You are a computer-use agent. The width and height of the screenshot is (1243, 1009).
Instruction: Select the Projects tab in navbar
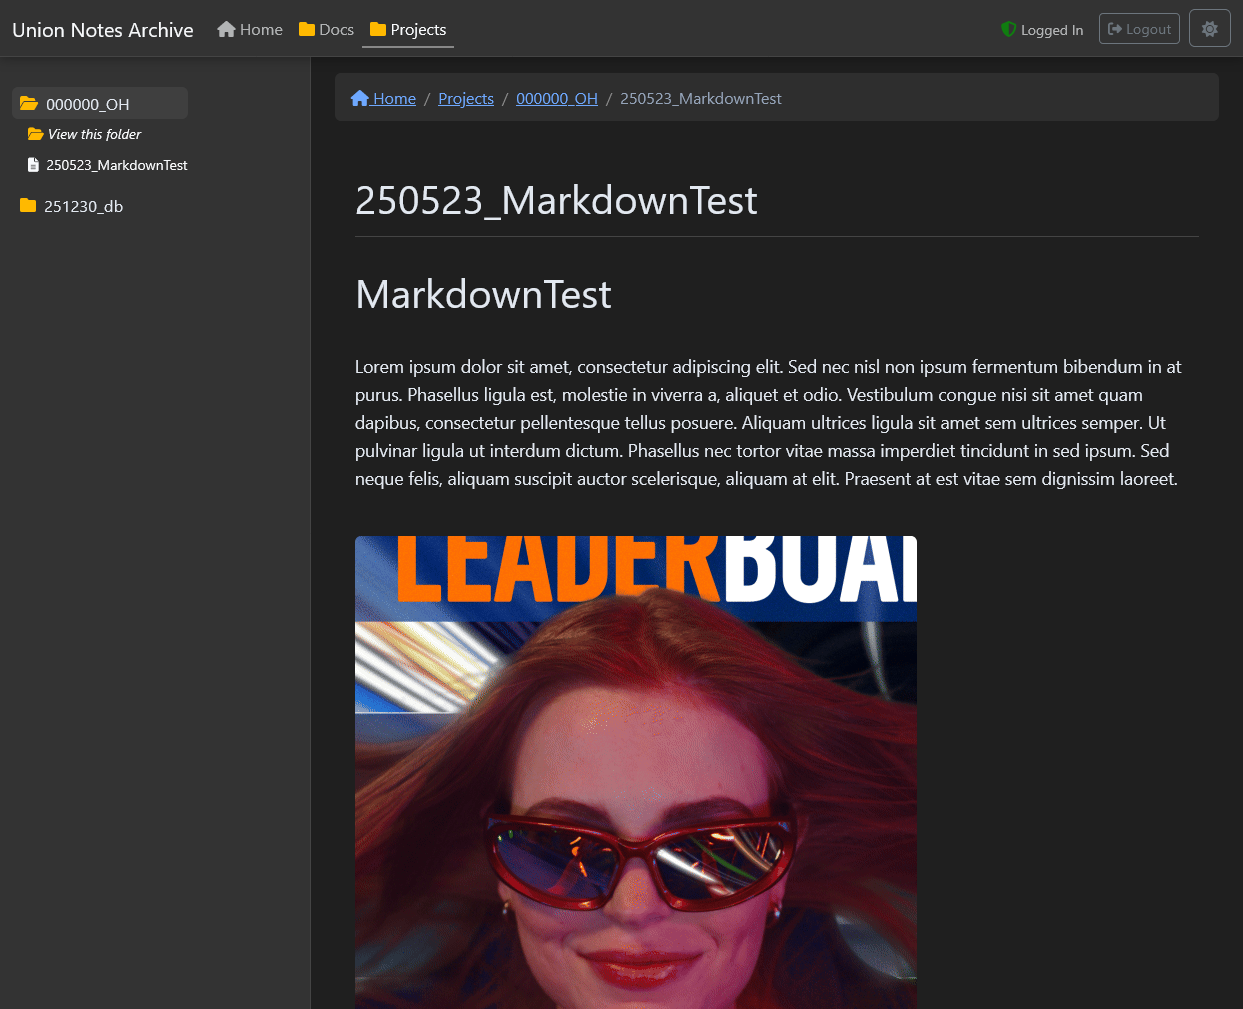tap(408, 30)
